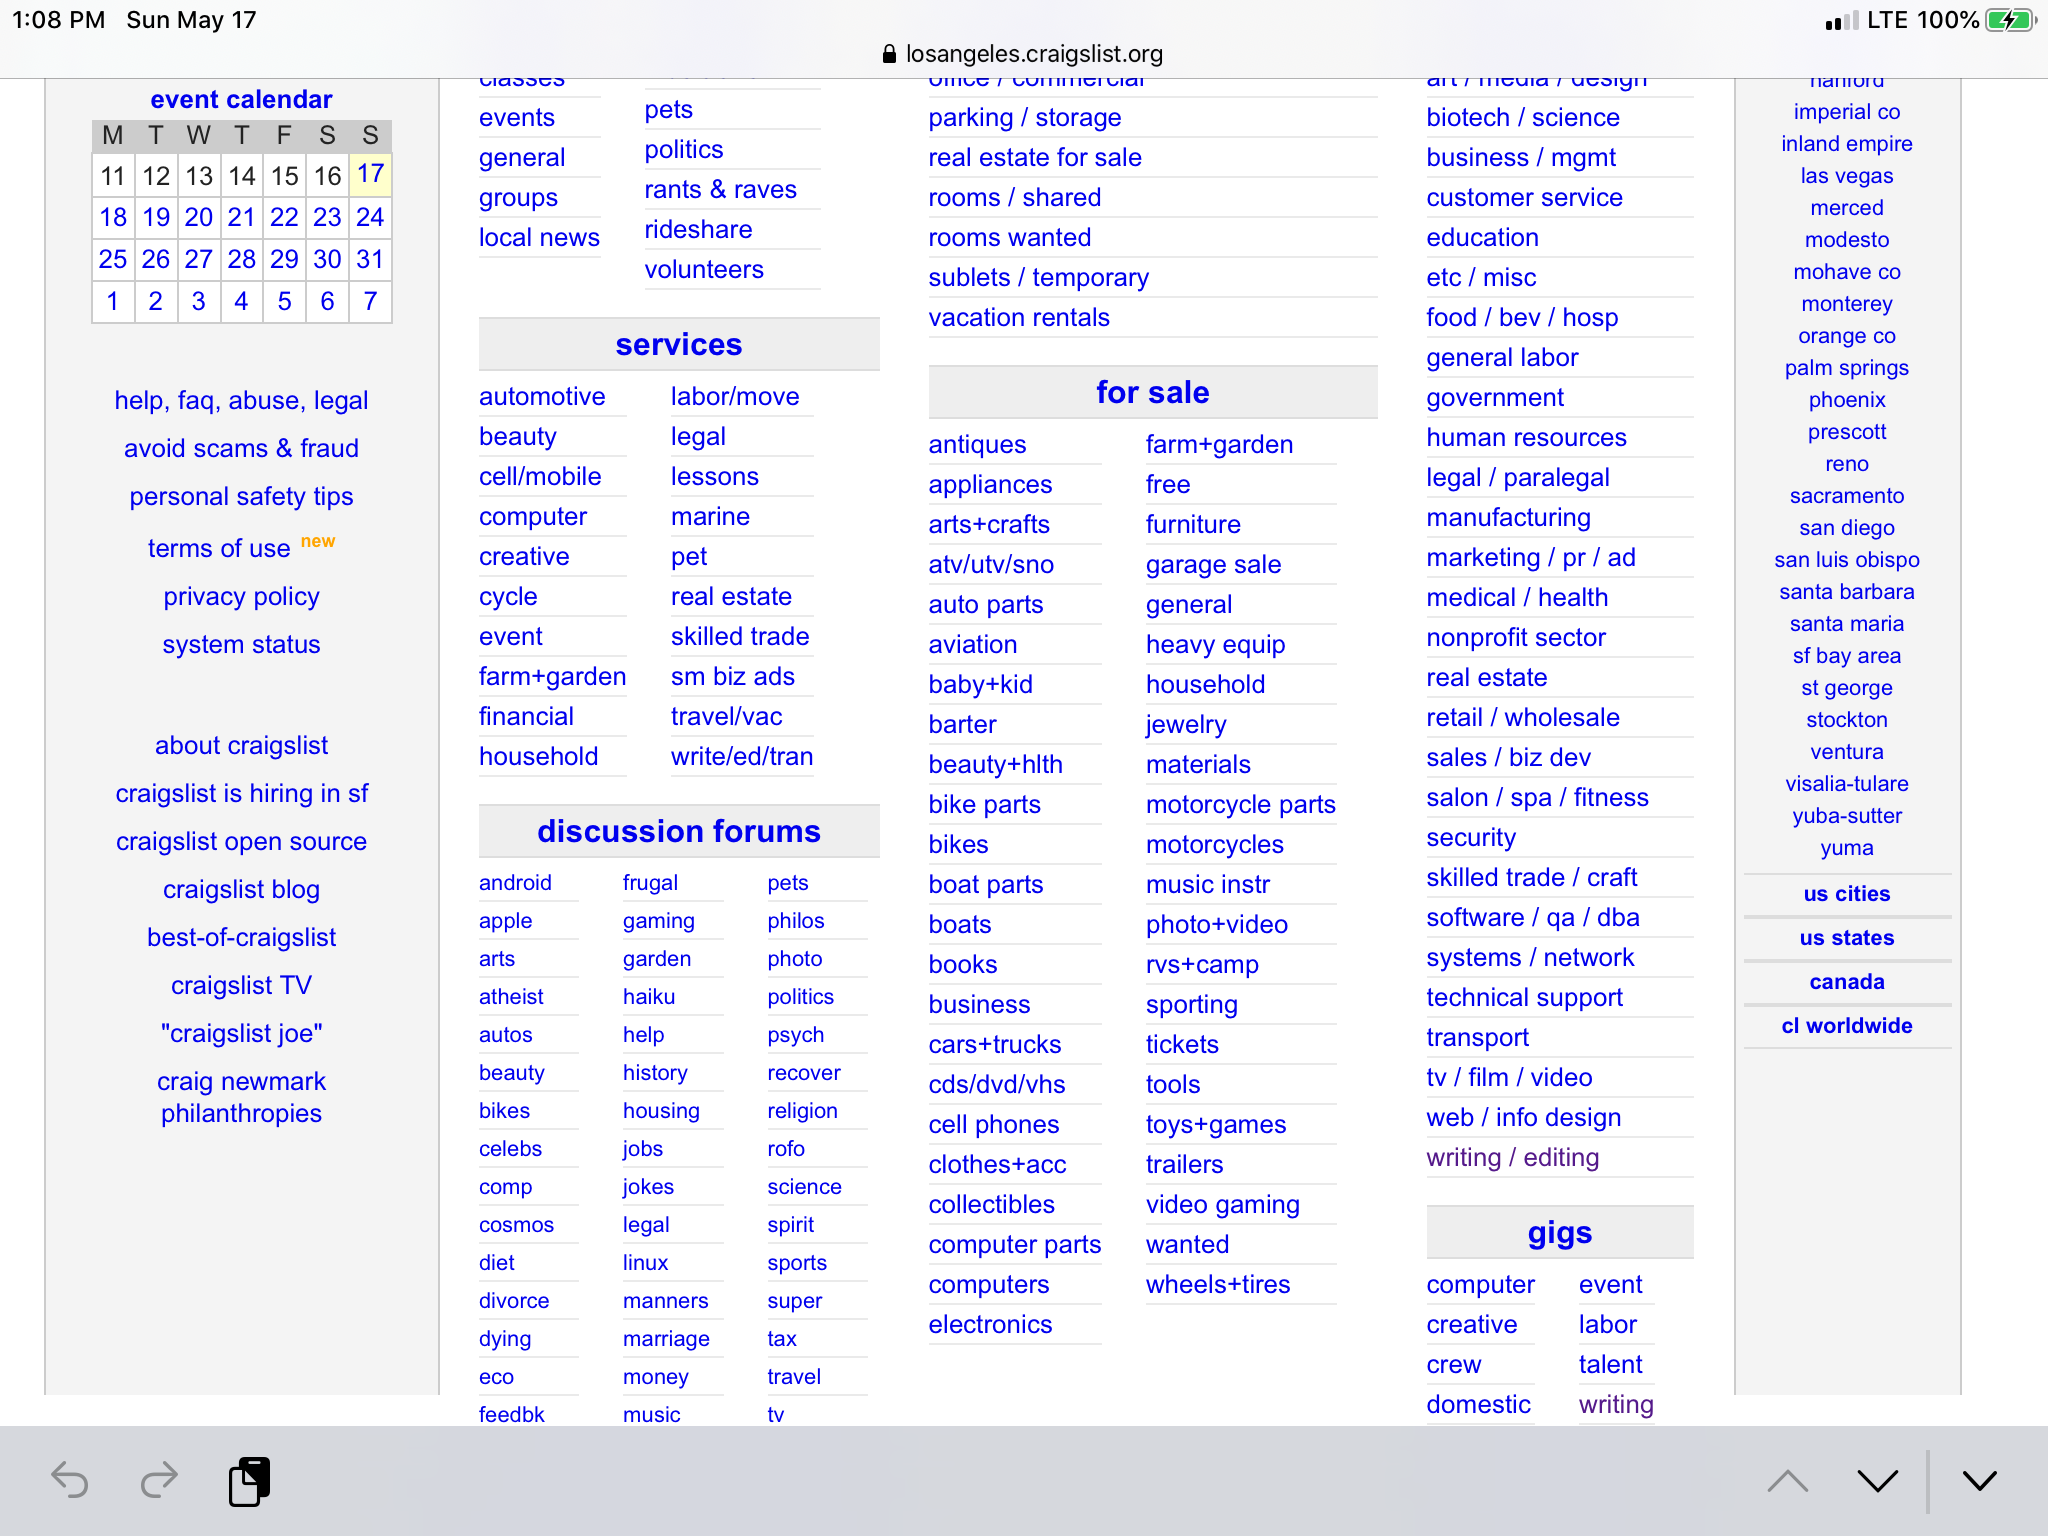Image resolution: width=2048 pixels, height=1536 pixels.
Task: Open vacation rentals housing link
Action: 1019,317
